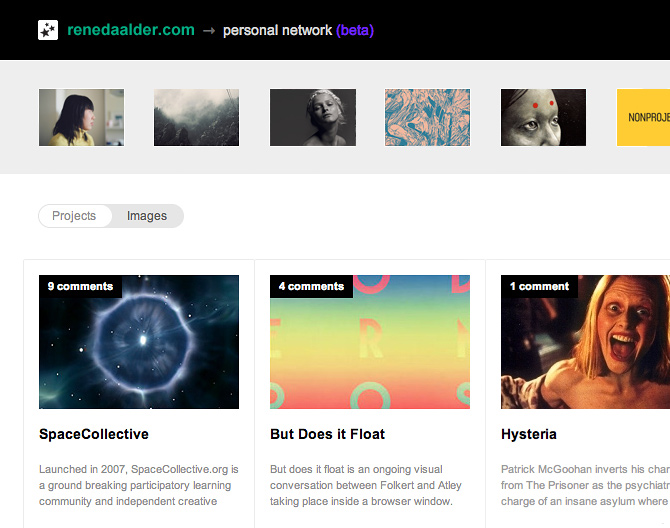This screenshot has width=670, height=528.
Task: Click the stars logo icon in header
Action: point(48,30)
